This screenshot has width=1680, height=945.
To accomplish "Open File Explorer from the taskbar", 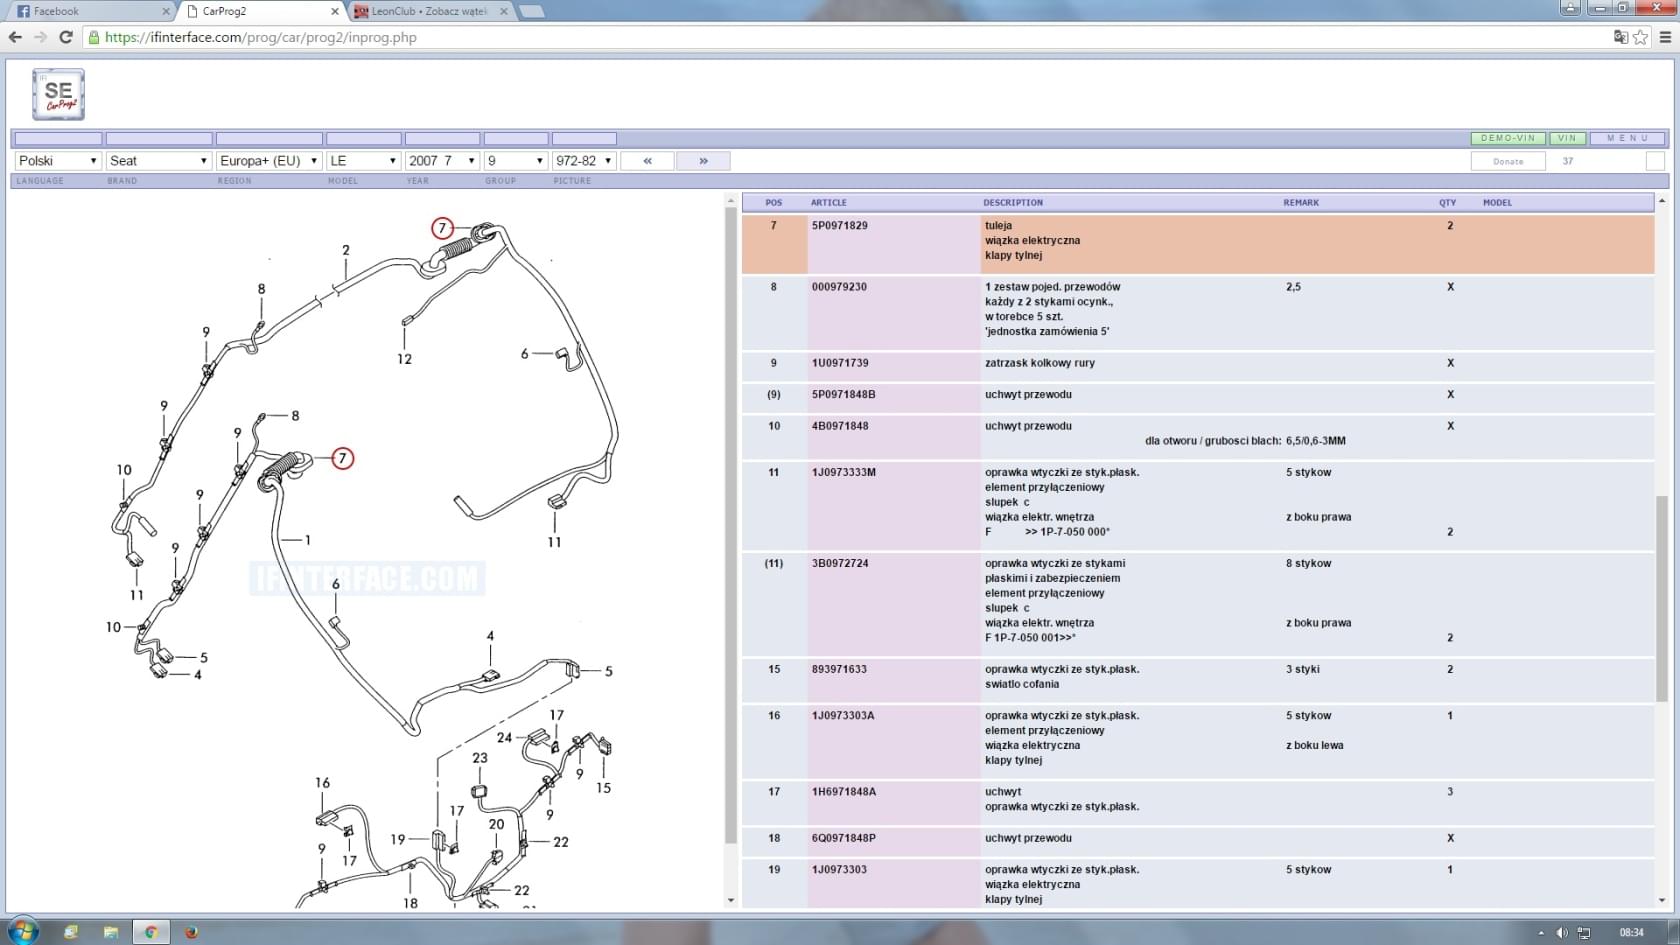I will pos(111,932).
